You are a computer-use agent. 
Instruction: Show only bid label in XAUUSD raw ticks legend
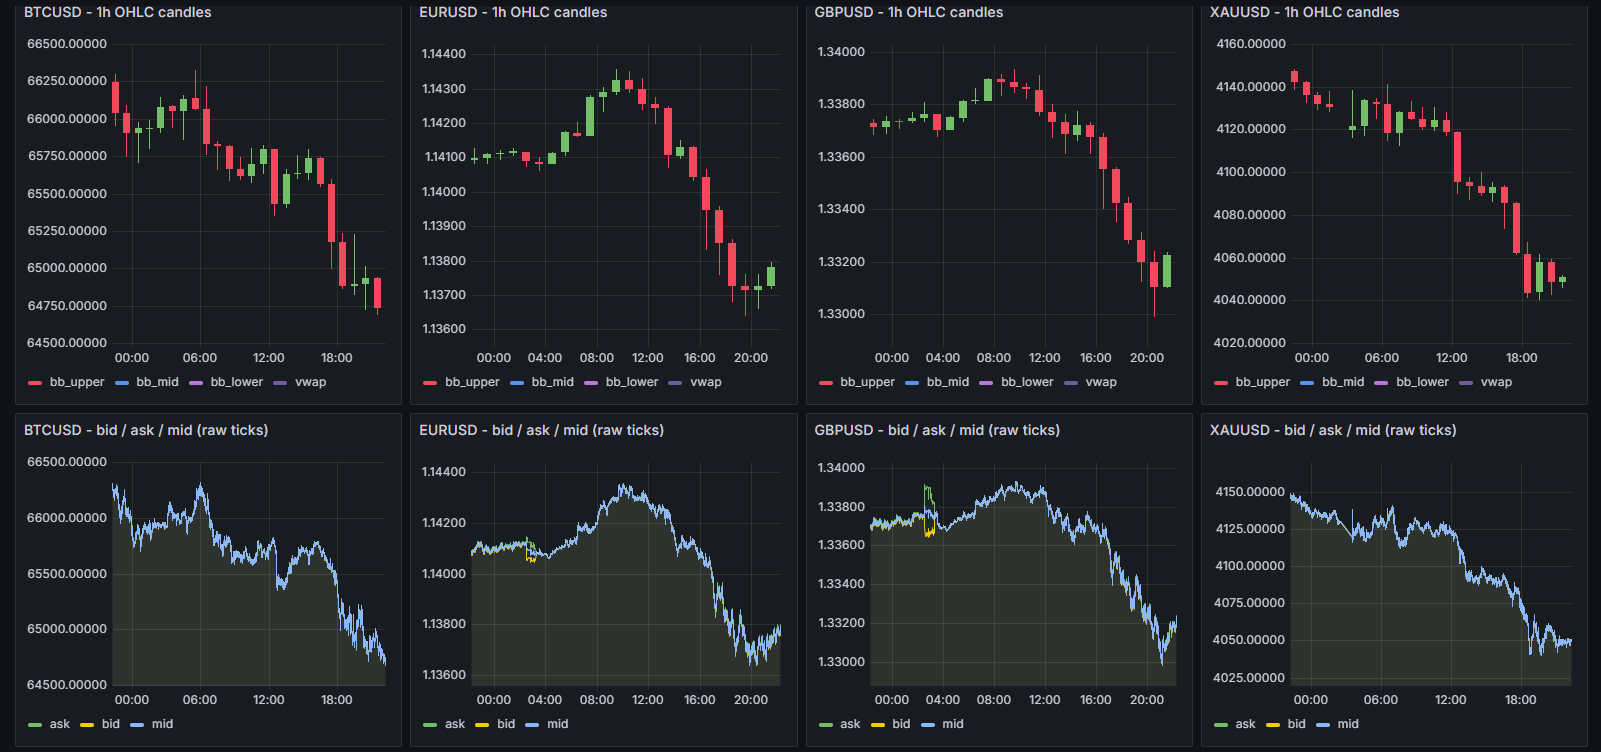point(1296,724)
